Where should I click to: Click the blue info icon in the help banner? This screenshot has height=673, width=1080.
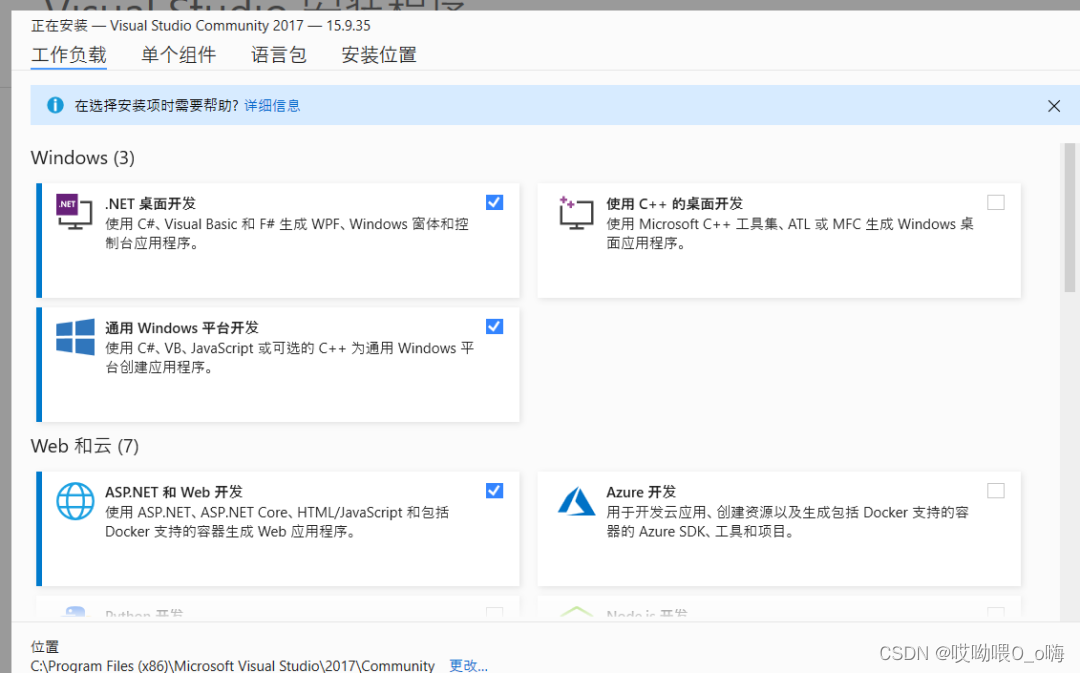point(55,105)
